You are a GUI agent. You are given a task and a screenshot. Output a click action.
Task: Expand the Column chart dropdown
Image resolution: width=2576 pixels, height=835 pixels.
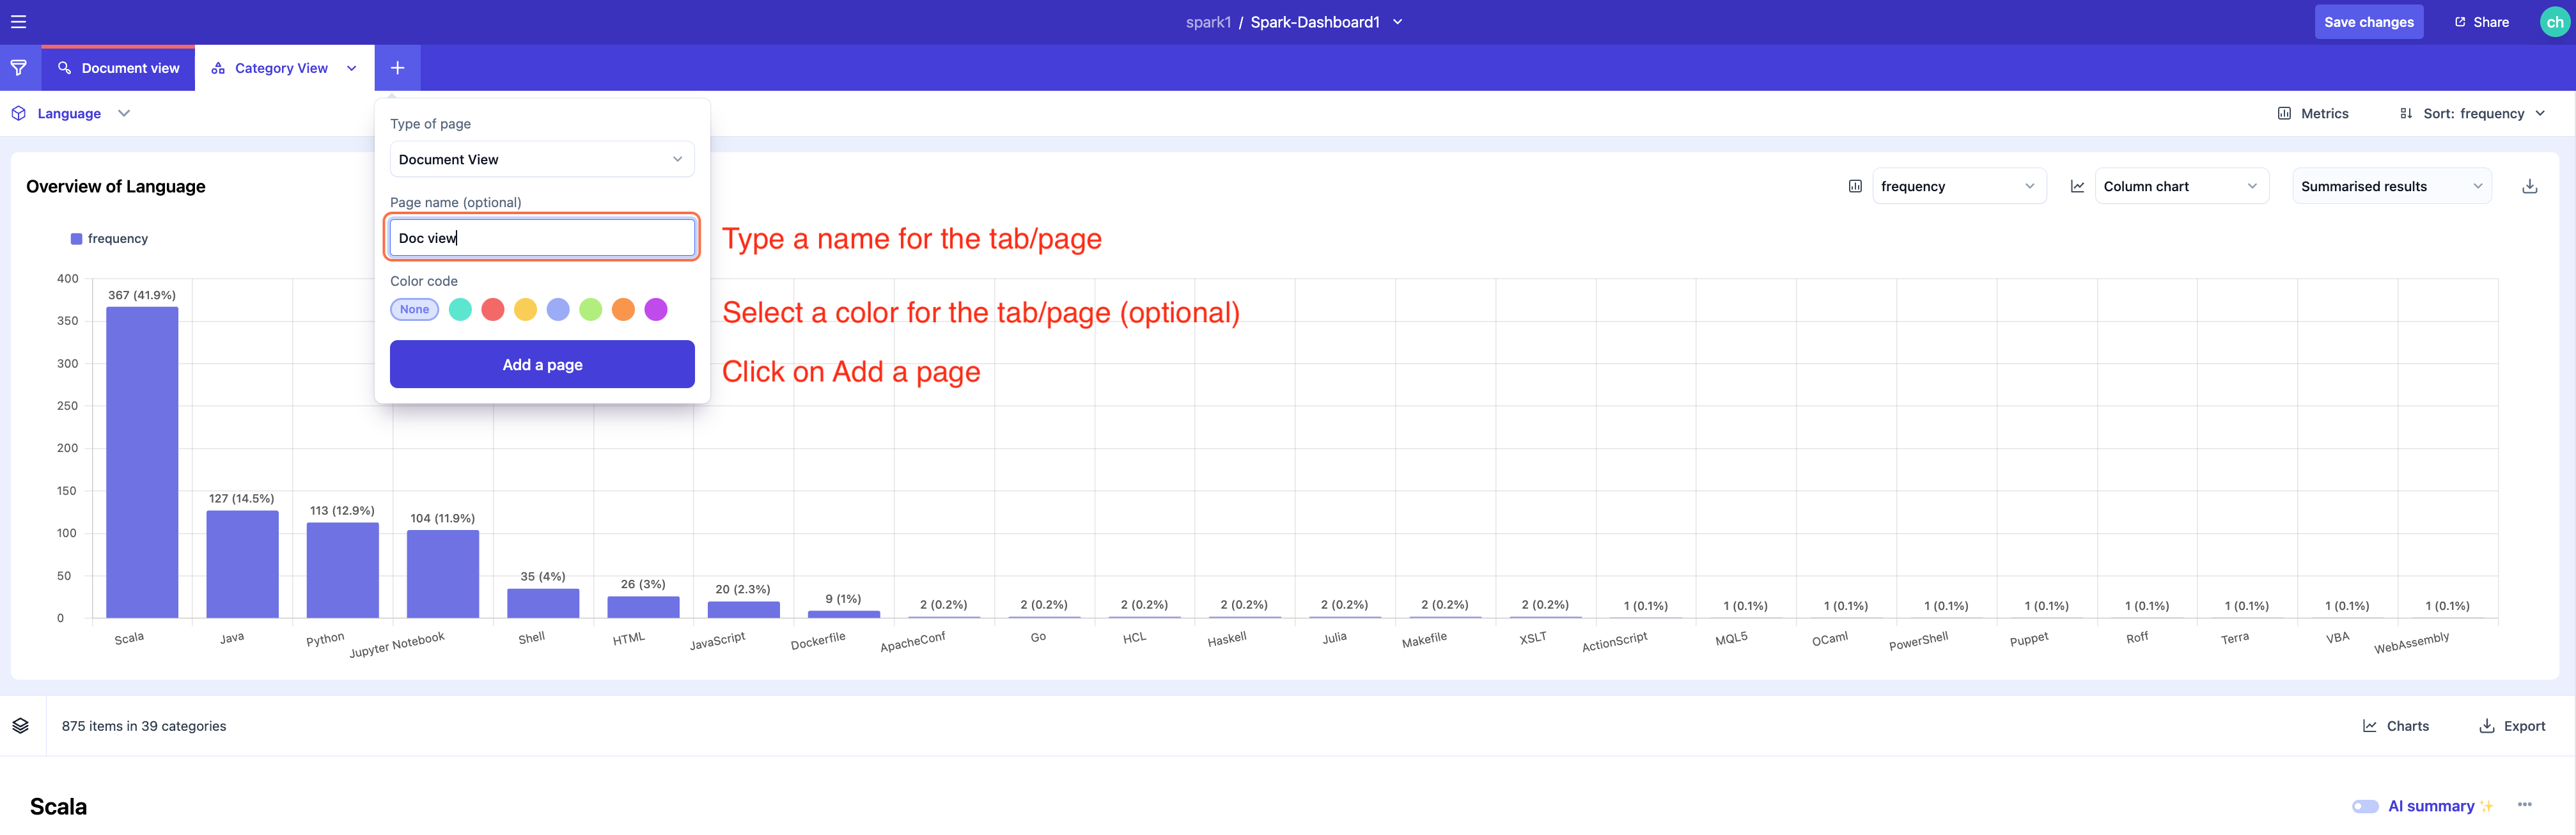coord(2180,186)
